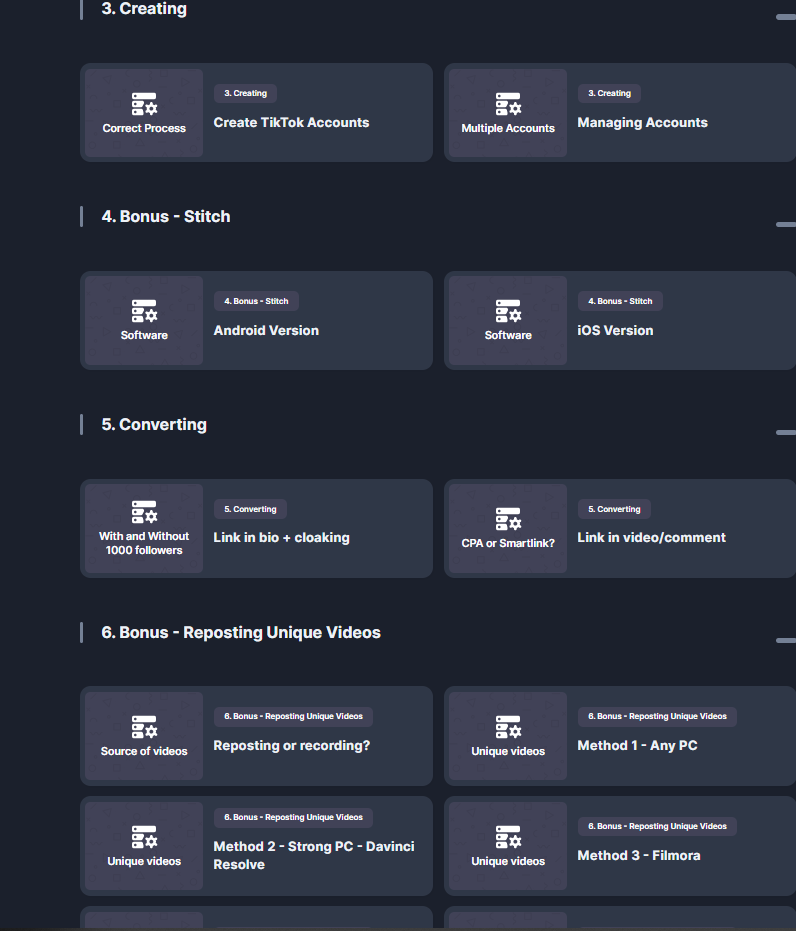
Task: Click the Source of videos icon
Action: coord(144,727)
